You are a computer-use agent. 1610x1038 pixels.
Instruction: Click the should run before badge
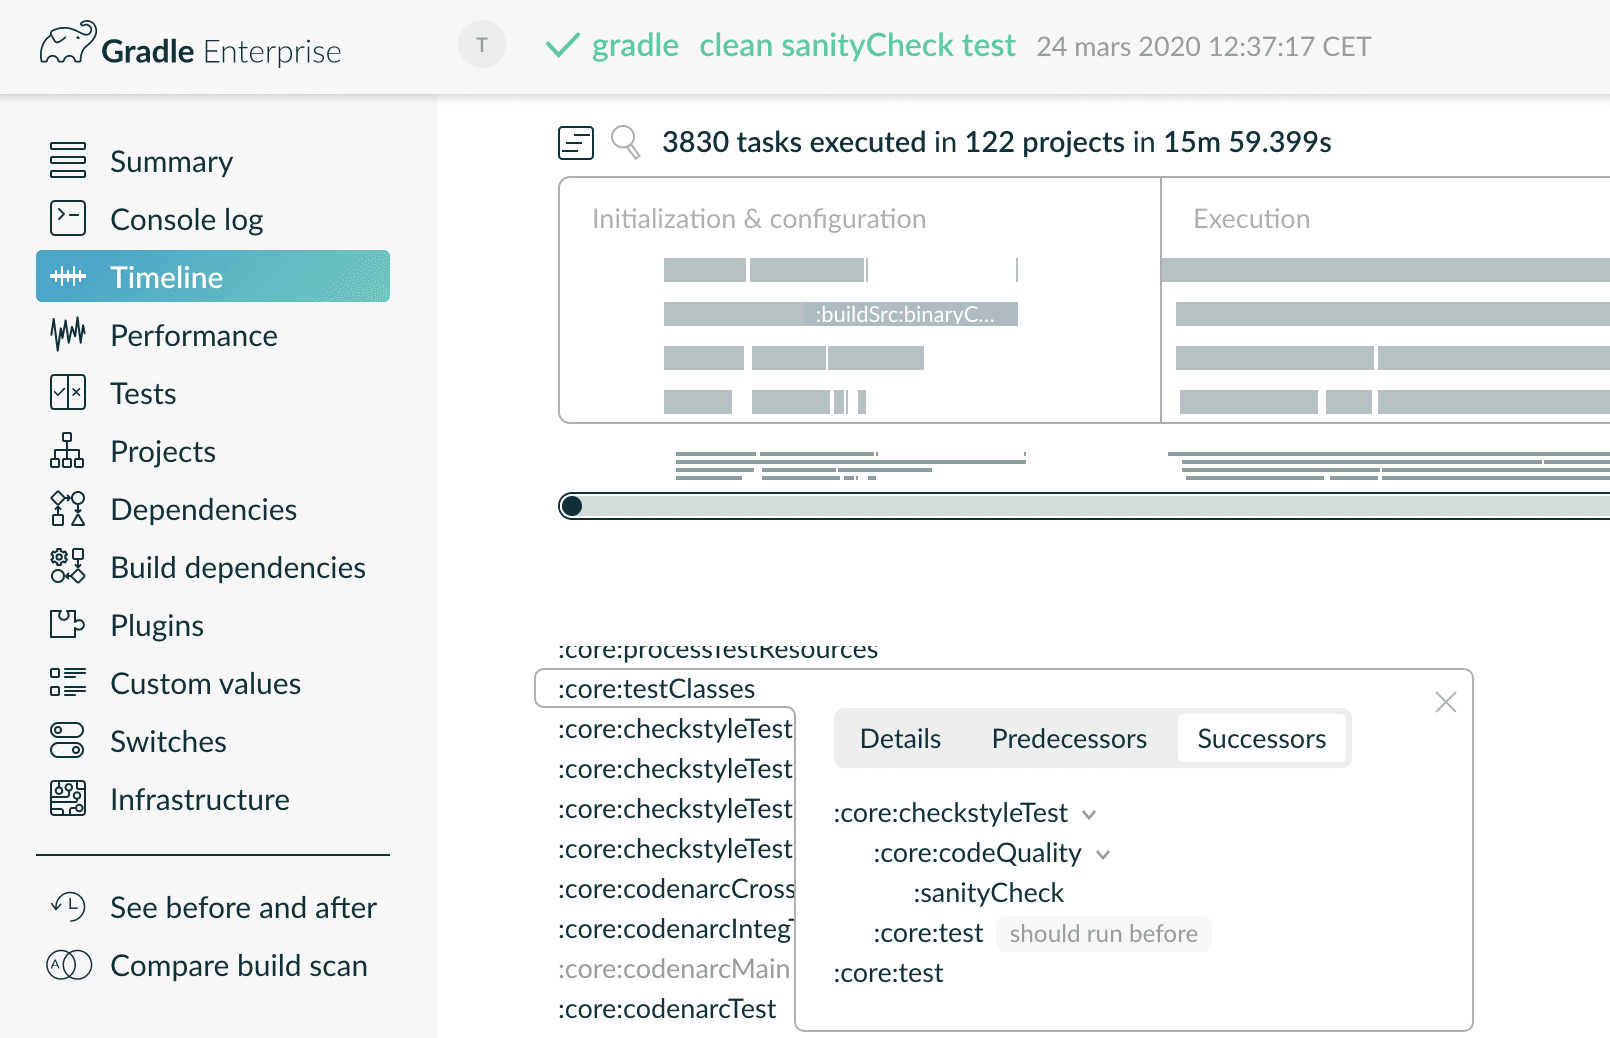1103,934
